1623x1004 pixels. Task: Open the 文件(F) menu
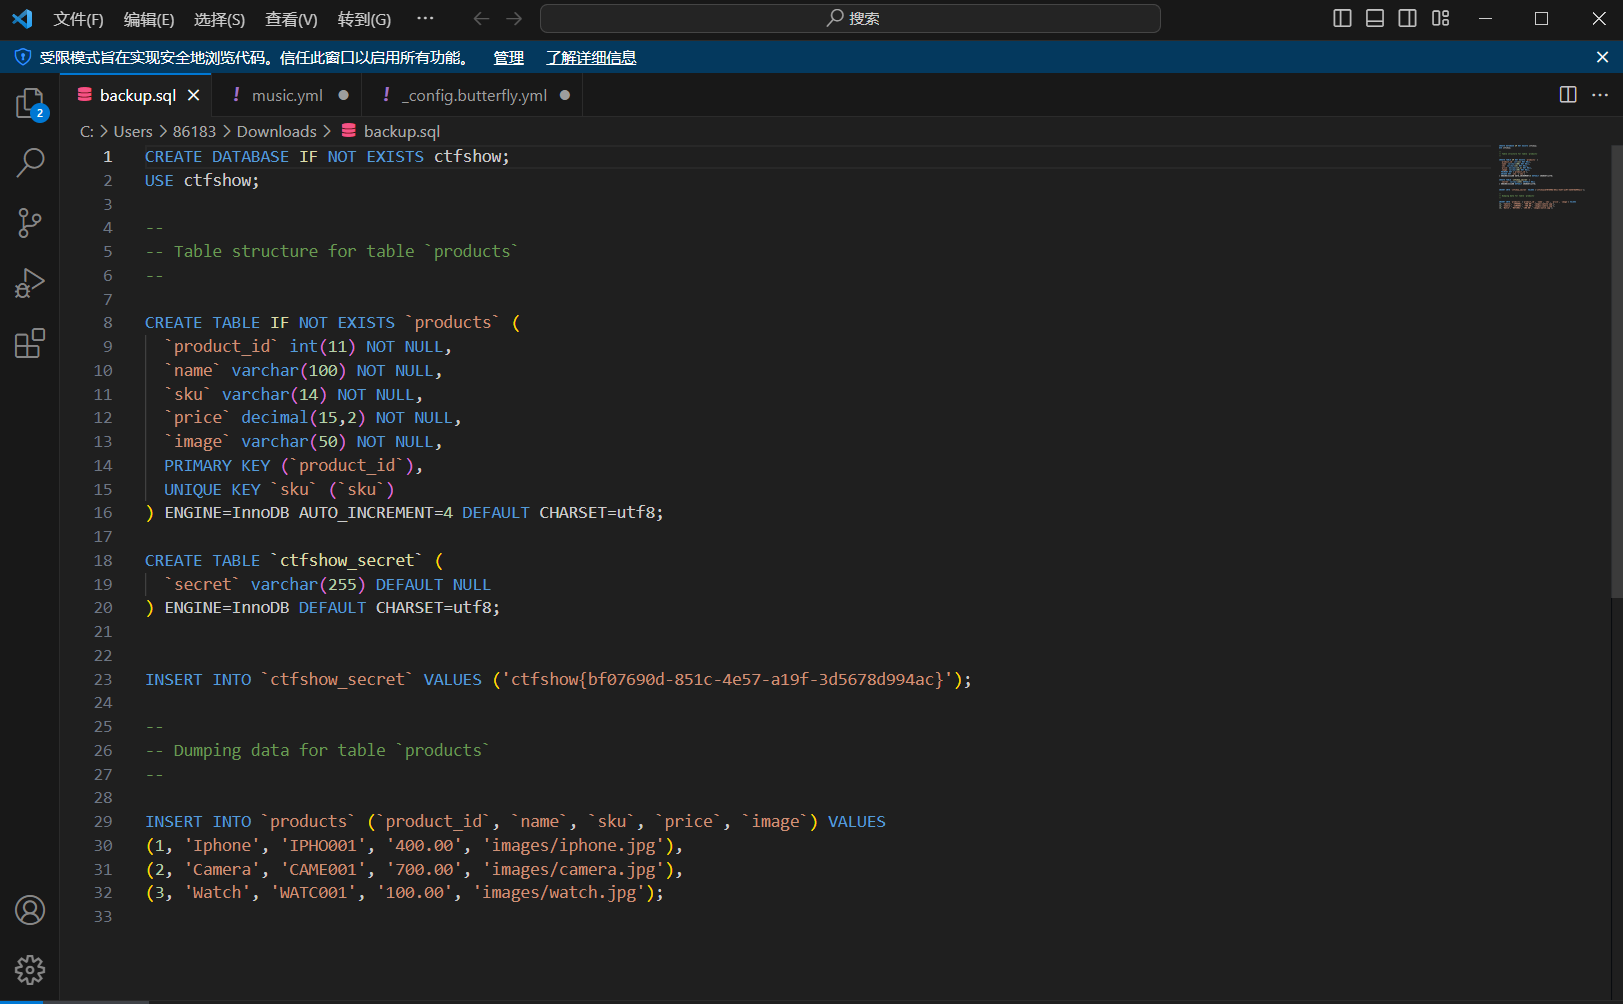point(78,19)
